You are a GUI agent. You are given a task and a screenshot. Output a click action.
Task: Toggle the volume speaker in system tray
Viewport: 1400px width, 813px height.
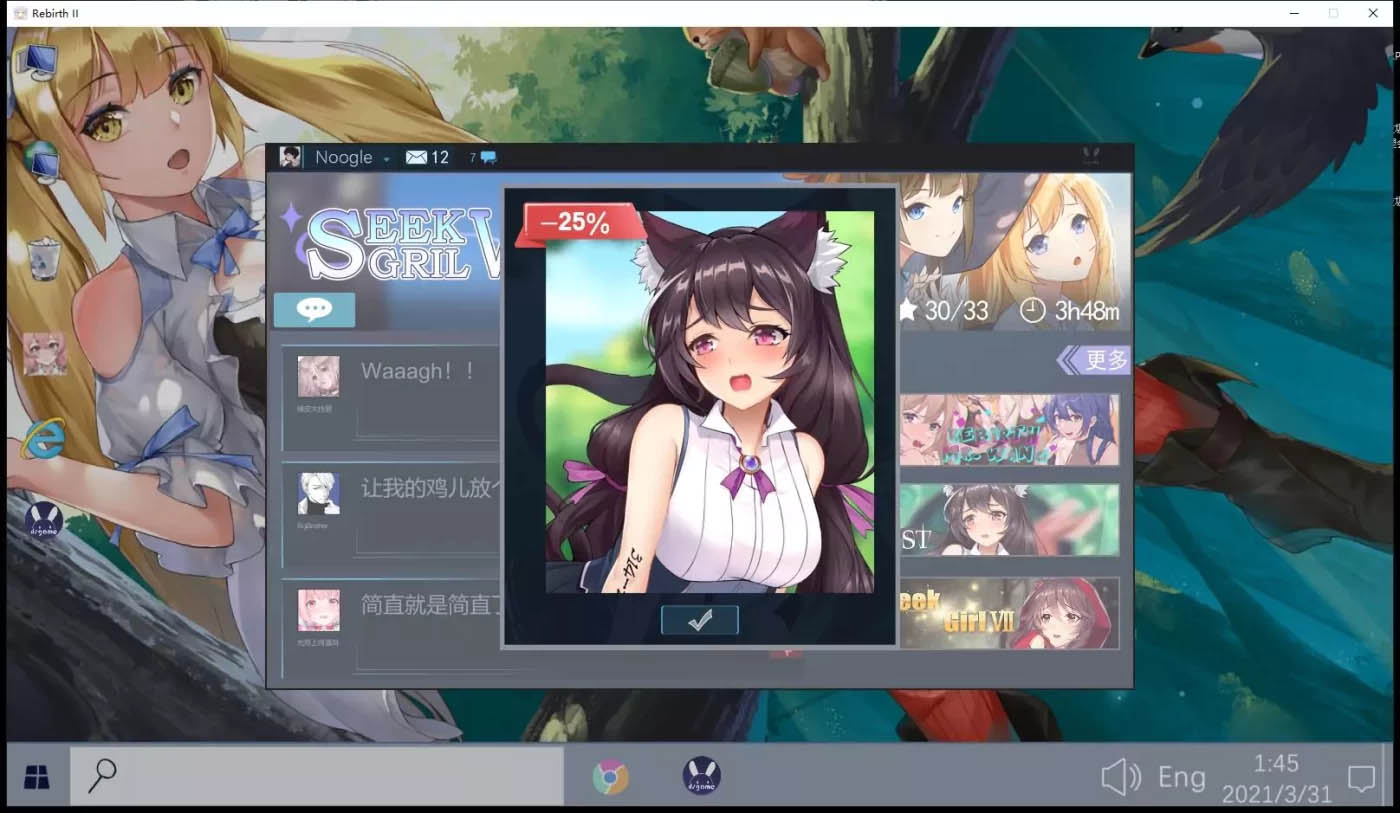tap(1119, 777)
